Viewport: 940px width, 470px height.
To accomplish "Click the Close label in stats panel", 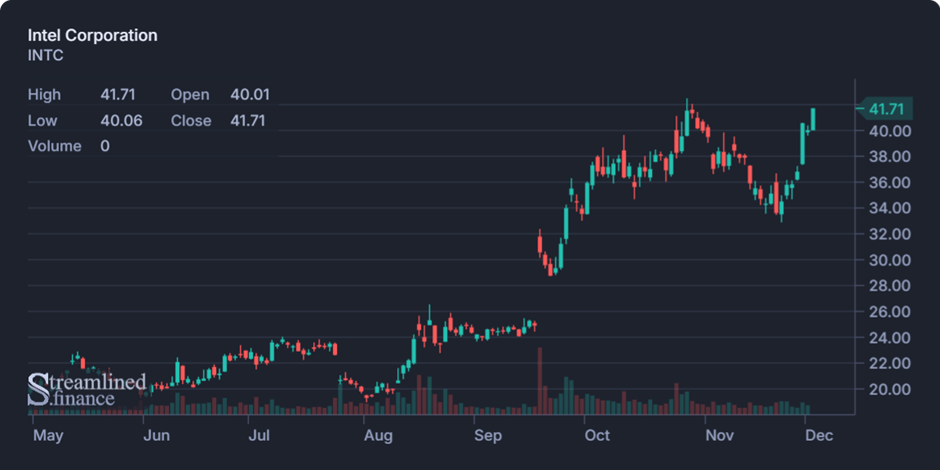I will [x=191, y=120].
